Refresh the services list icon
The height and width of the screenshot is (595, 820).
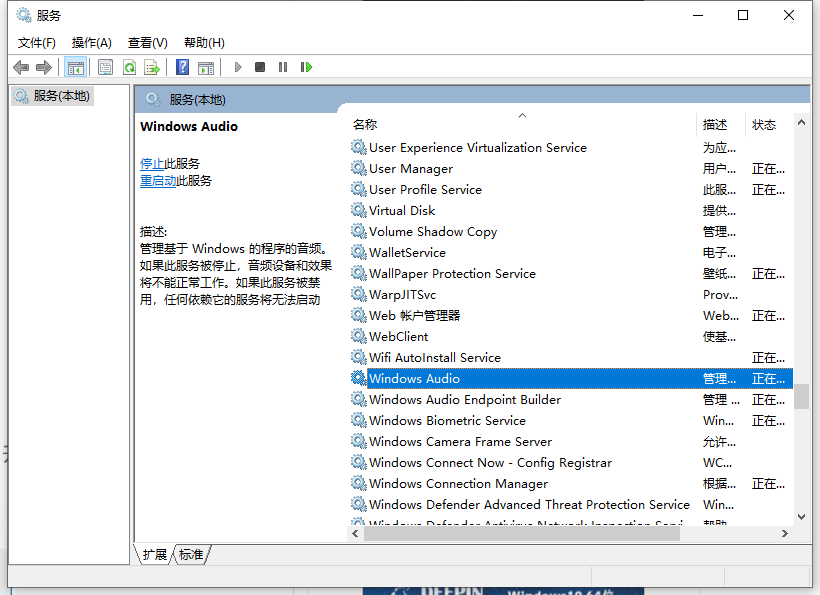pyautogui.click(x=130, y=66)
